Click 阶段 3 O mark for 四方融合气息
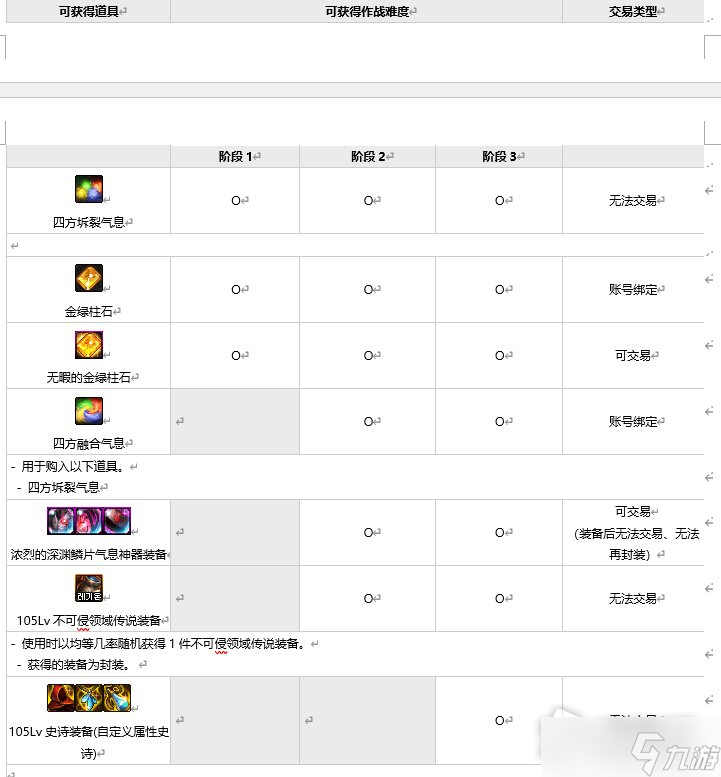 click(499, 422)
